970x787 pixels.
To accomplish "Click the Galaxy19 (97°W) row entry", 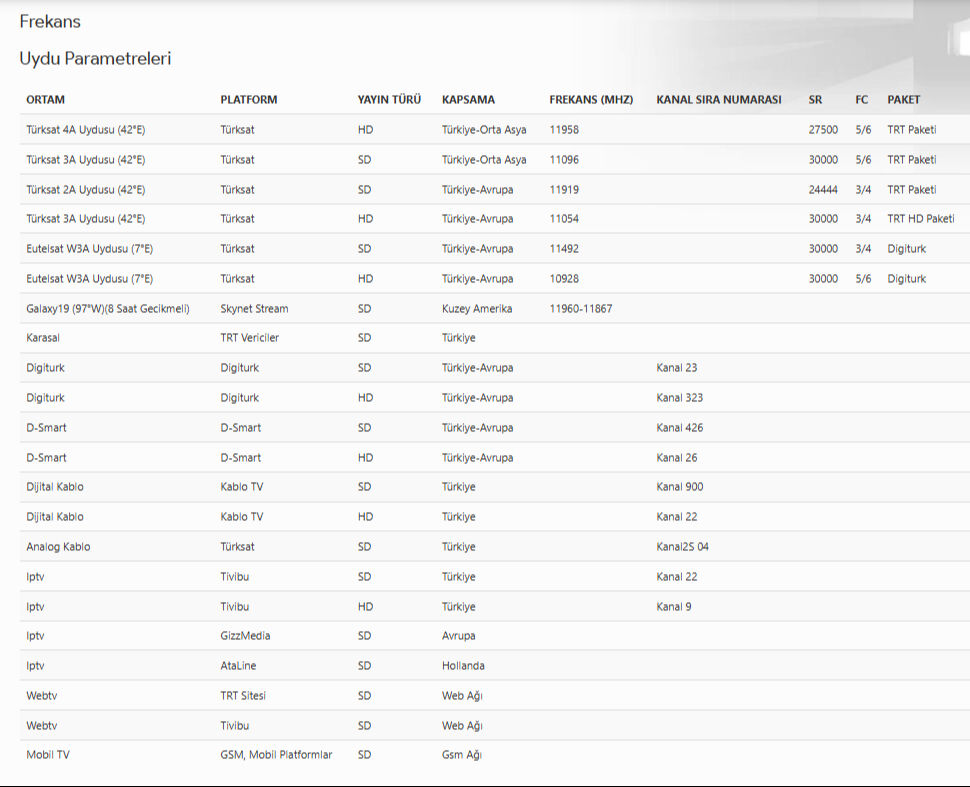I will (x=107, y=309).
